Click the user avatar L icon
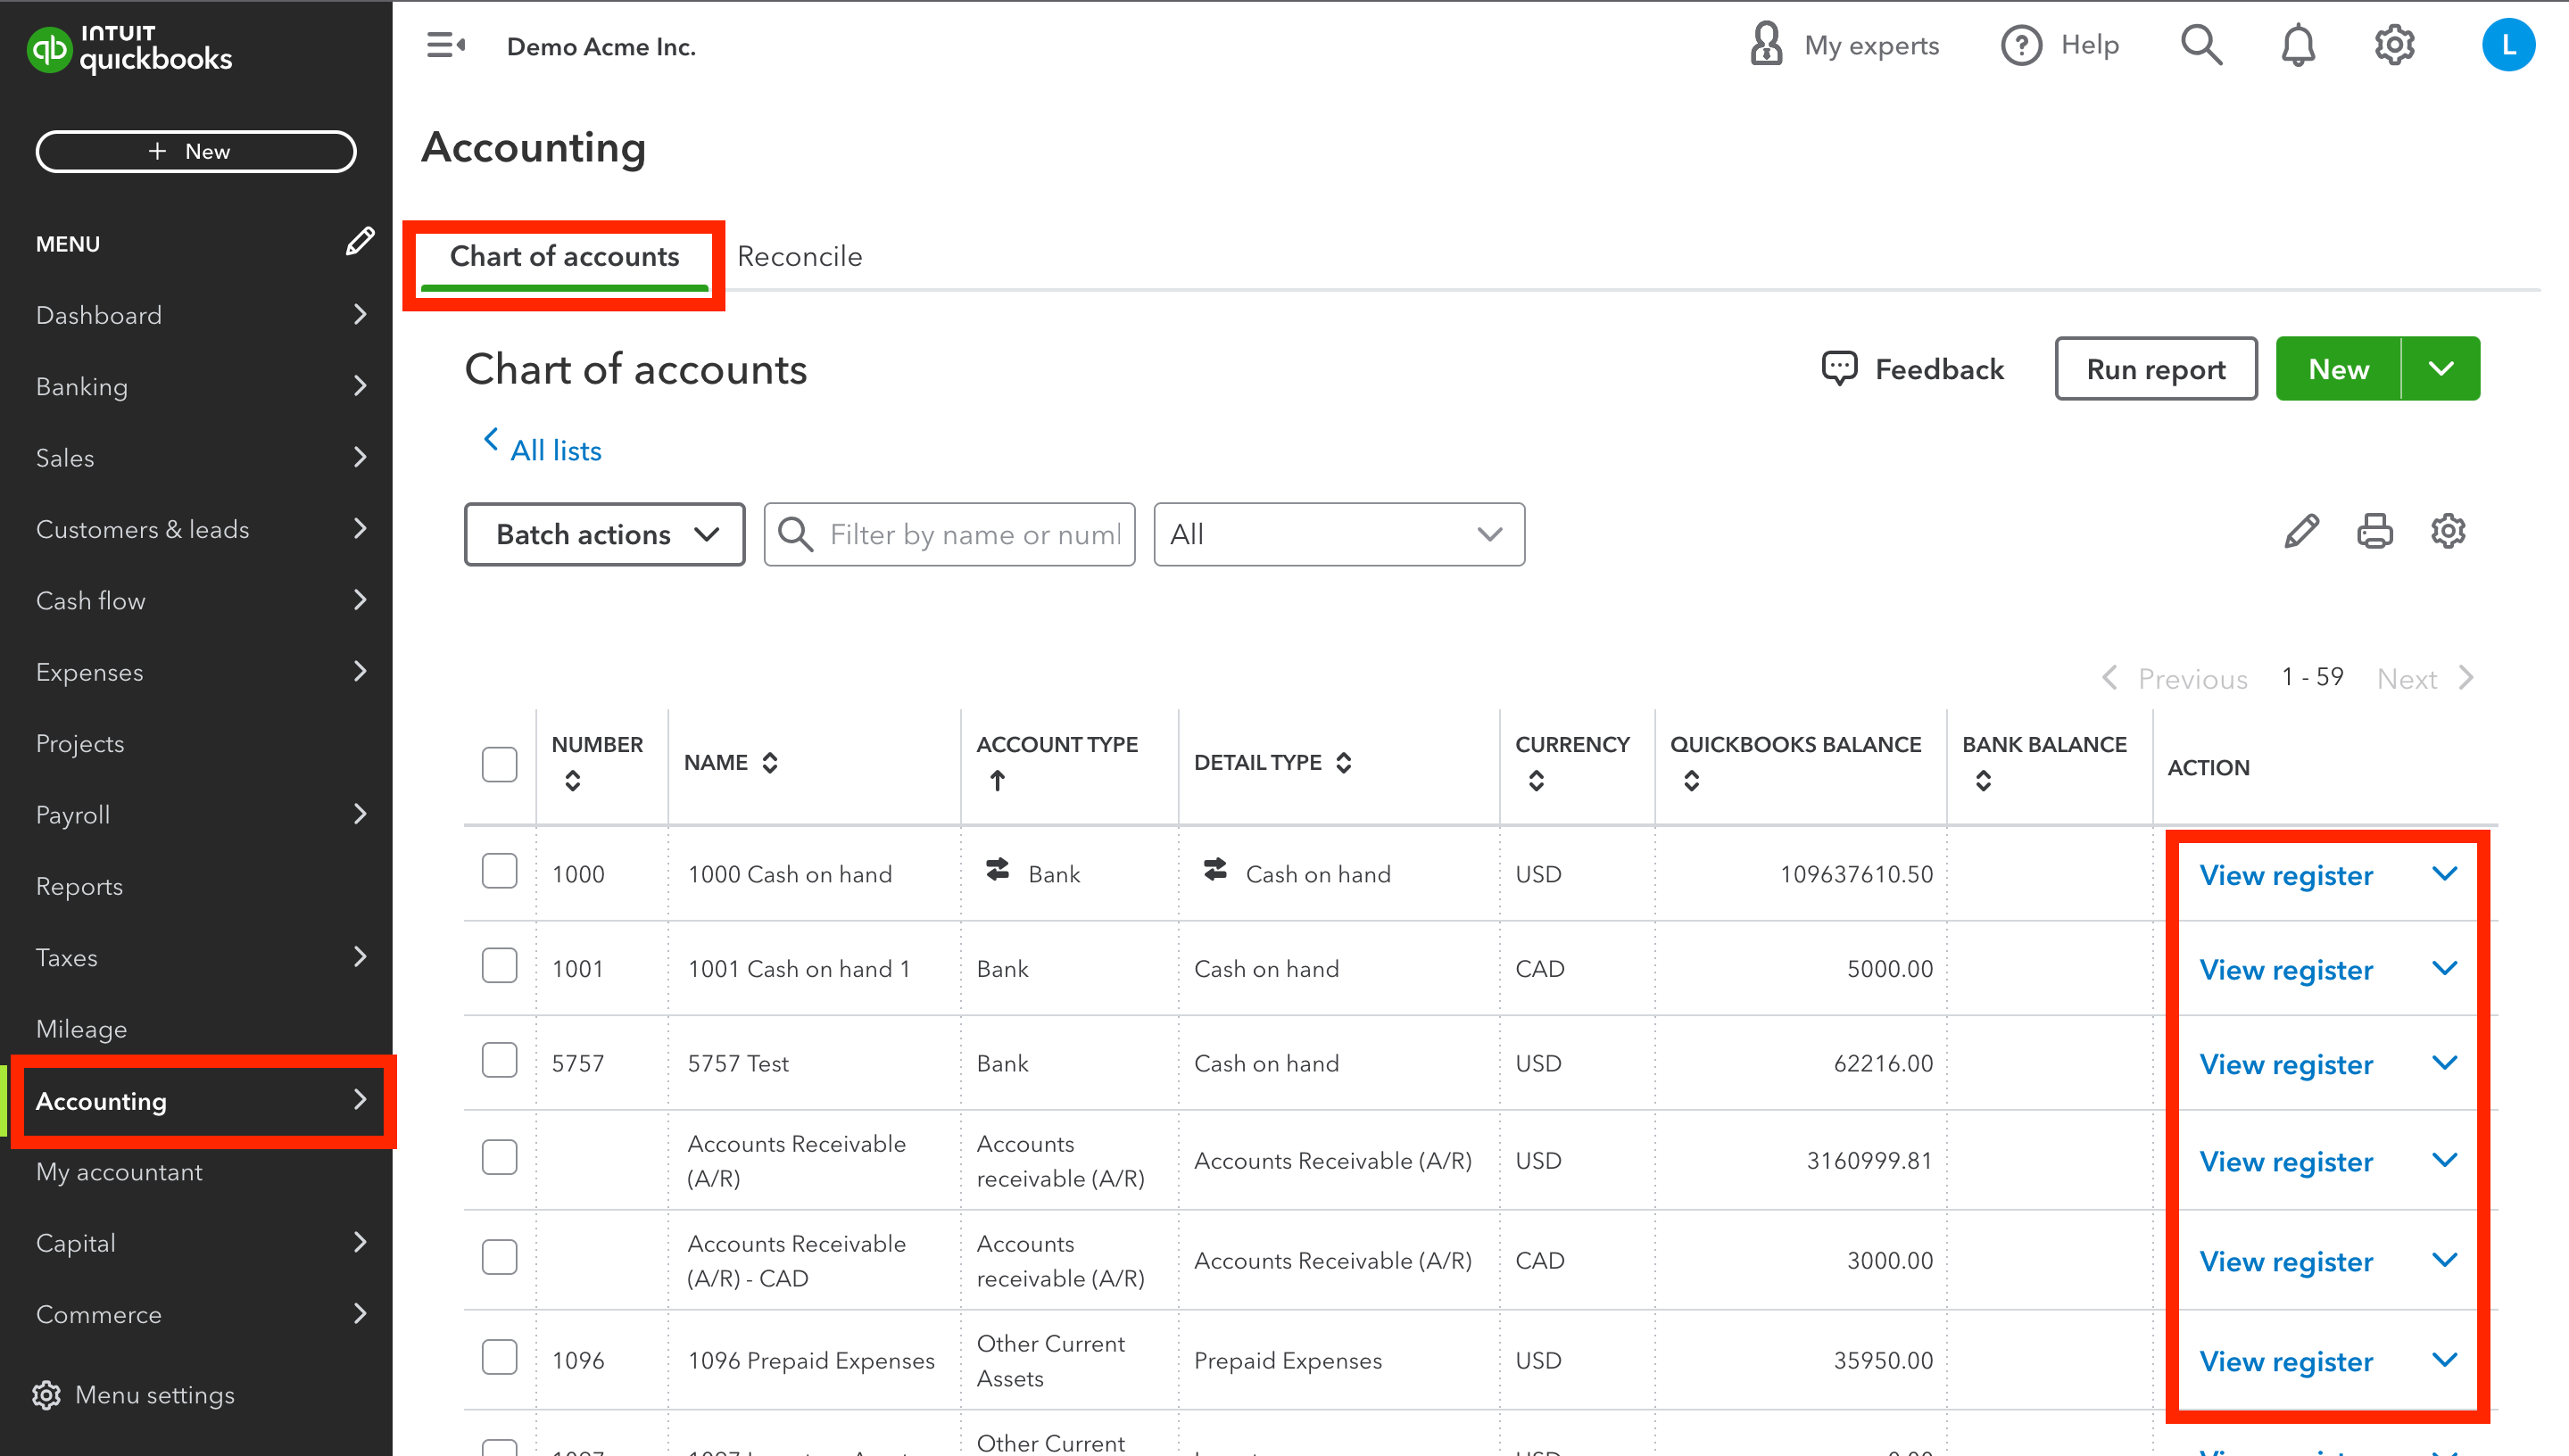This screenshot has height=1456, width=2569. (x=2507, y=46)
